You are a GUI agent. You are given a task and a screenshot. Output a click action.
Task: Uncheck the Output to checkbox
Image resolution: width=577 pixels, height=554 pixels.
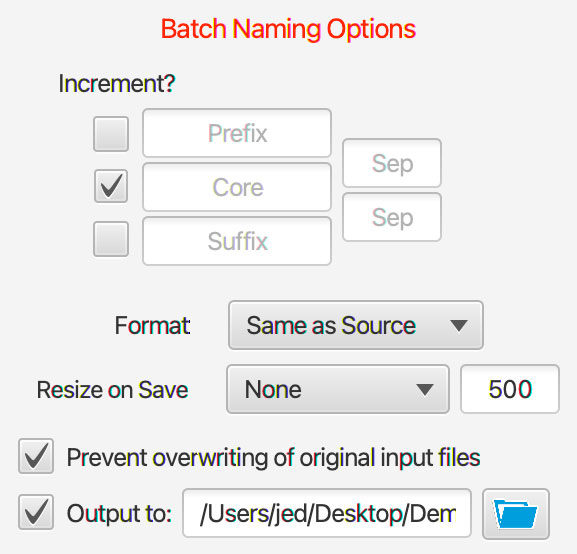[x=36, y=512]
